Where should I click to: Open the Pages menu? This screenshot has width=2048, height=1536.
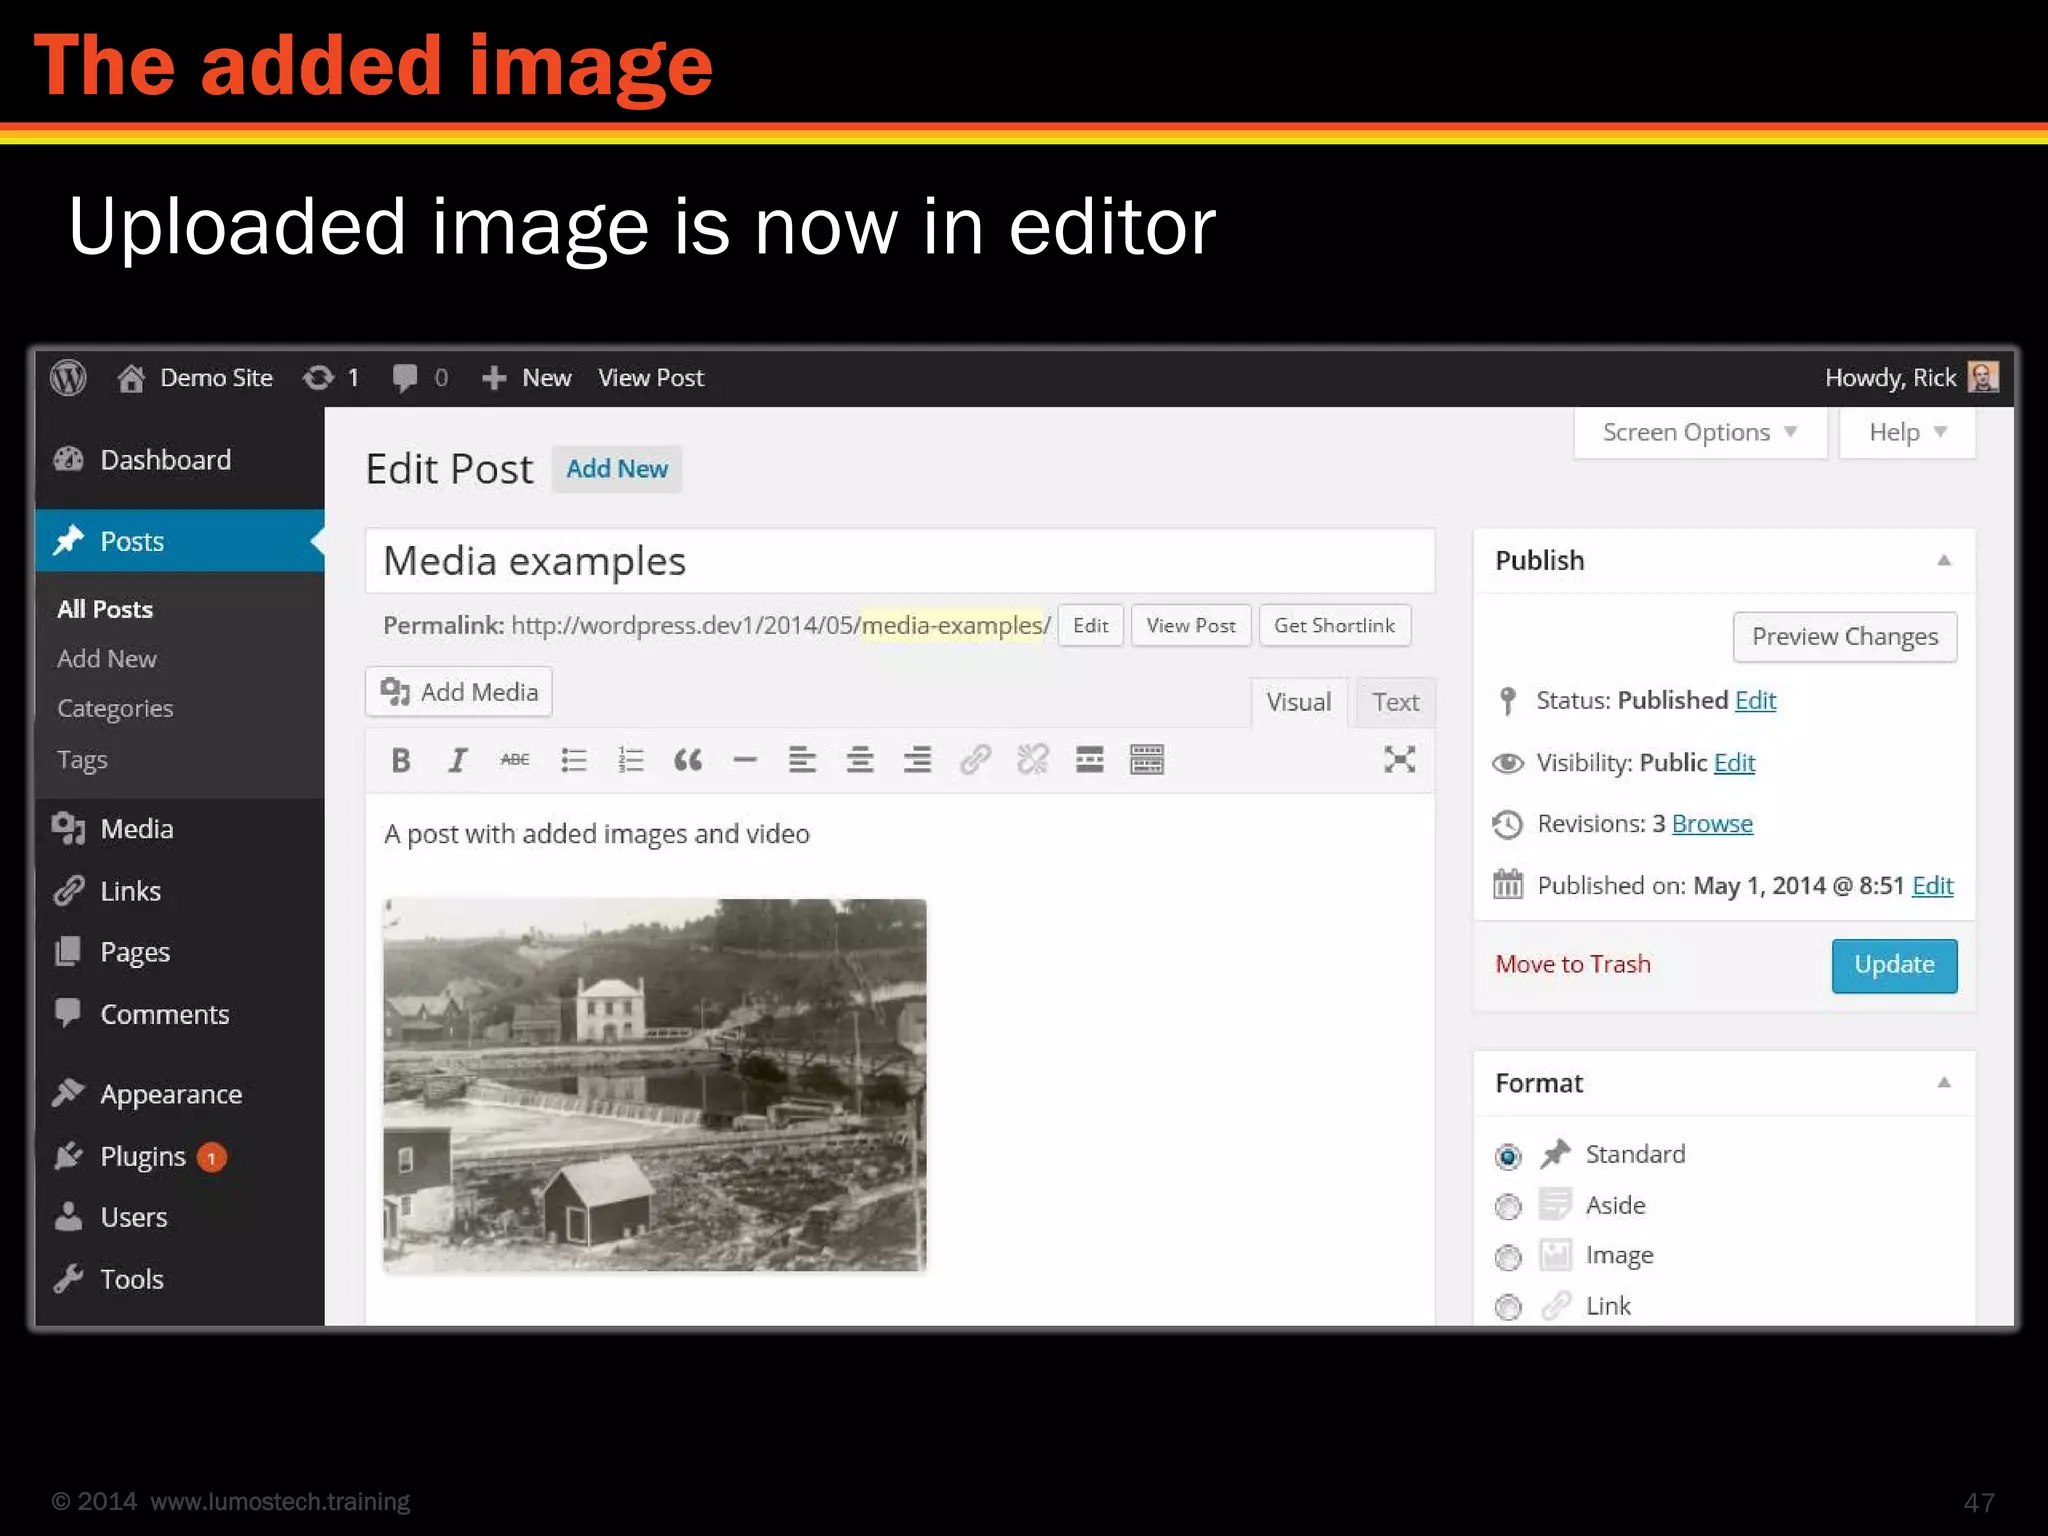tap(180, 952)
